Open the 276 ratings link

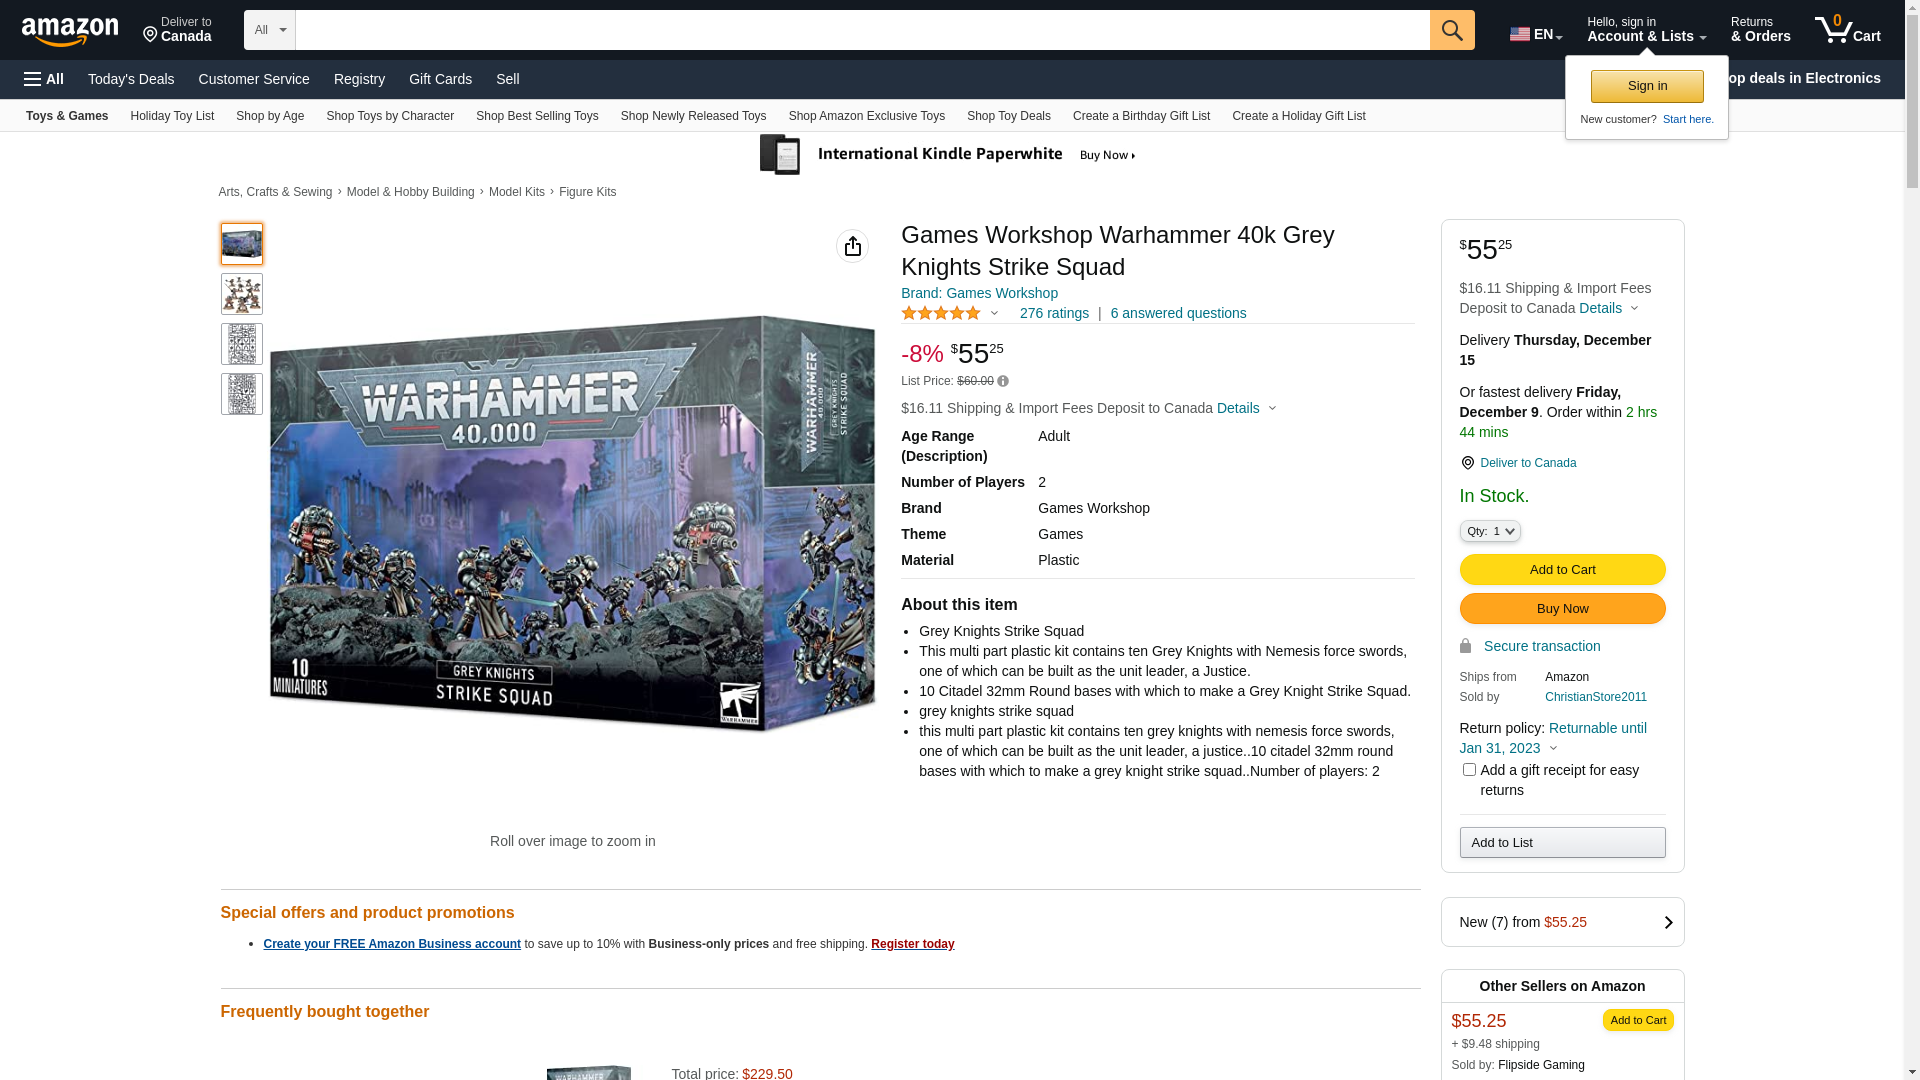[1054, 313]
